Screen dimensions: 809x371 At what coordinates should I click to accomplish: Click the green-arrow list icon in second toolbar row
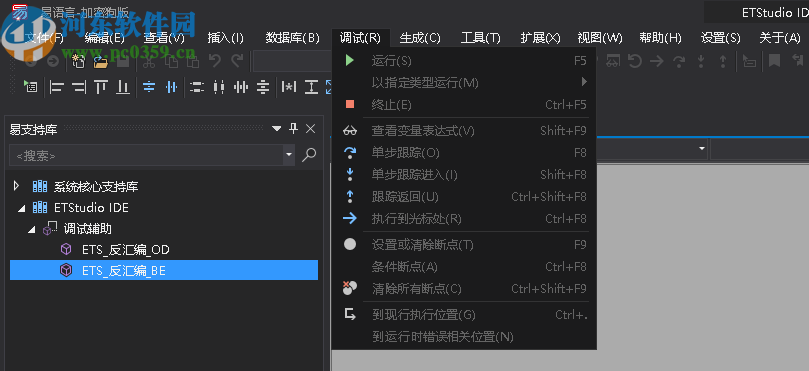(30, 87)
